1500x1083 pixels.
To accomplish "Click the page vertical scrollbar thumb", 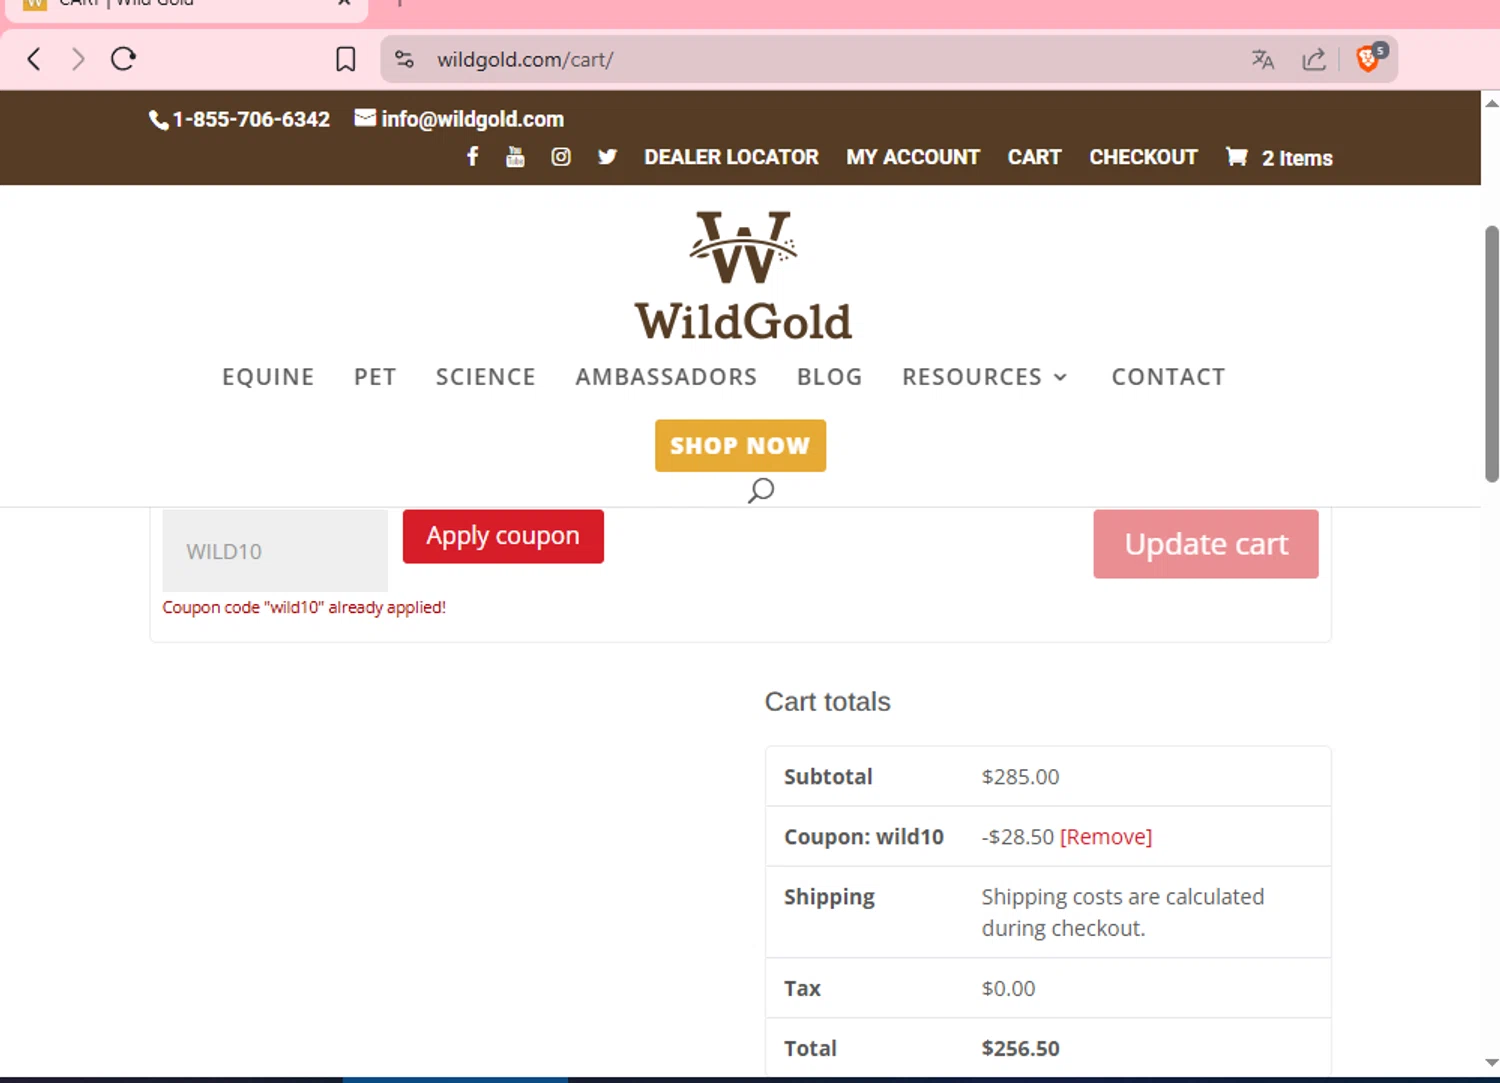I will (1491, 354).
